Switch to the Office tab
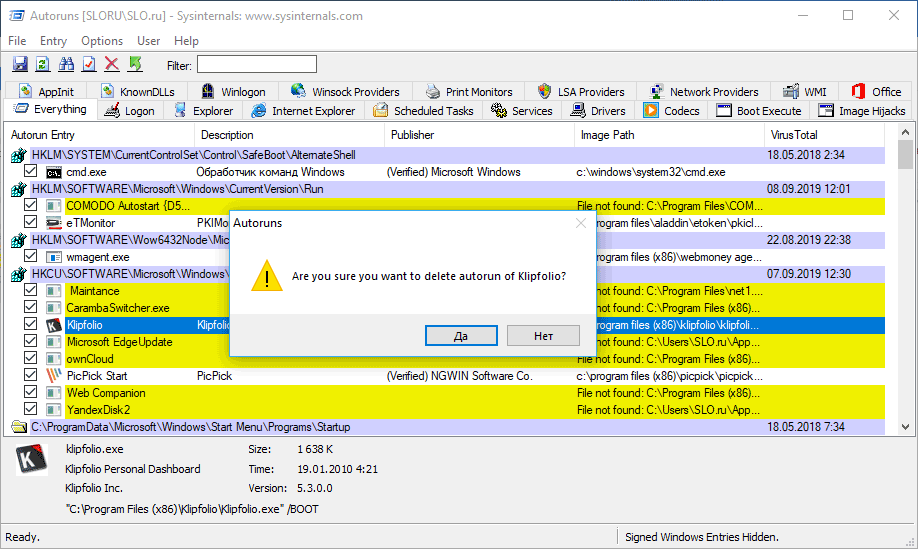Screen dimensions: 918x549 pyautogui.click(x=876, y=92)
